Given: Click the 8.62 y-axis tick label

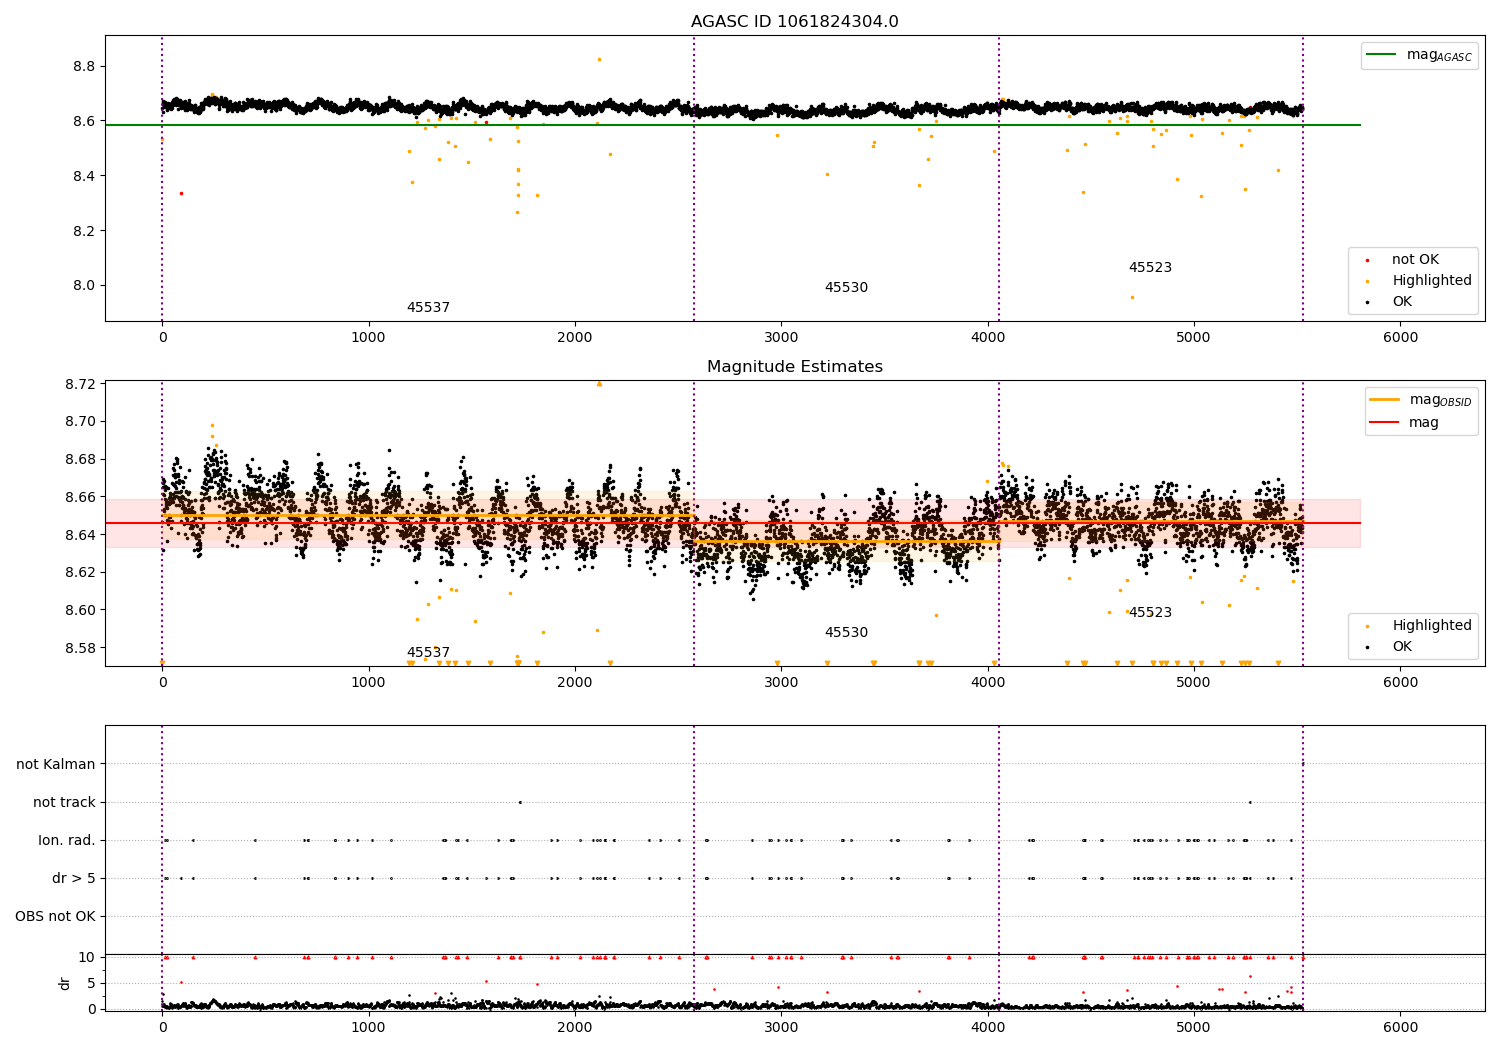Looking at the screenshot, I should click(x=80, y=572).
